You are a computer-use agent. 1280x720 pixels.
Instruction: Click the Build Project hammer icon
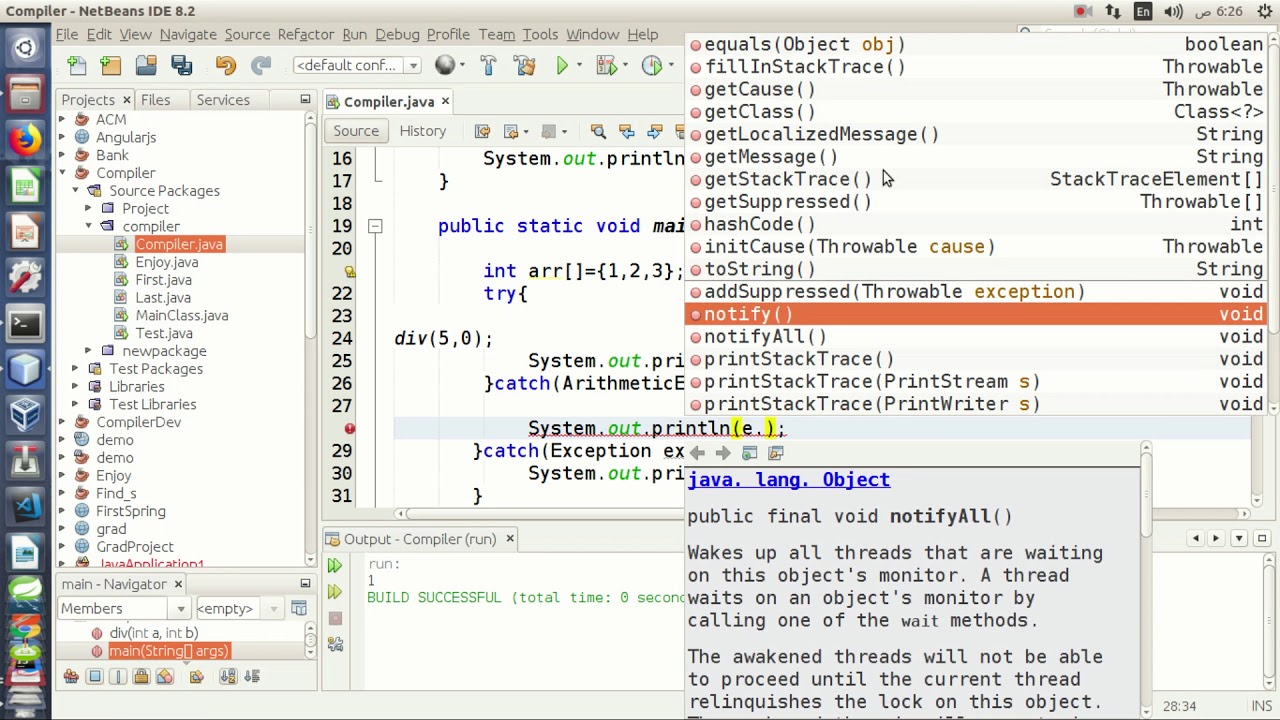click(488, 66)
